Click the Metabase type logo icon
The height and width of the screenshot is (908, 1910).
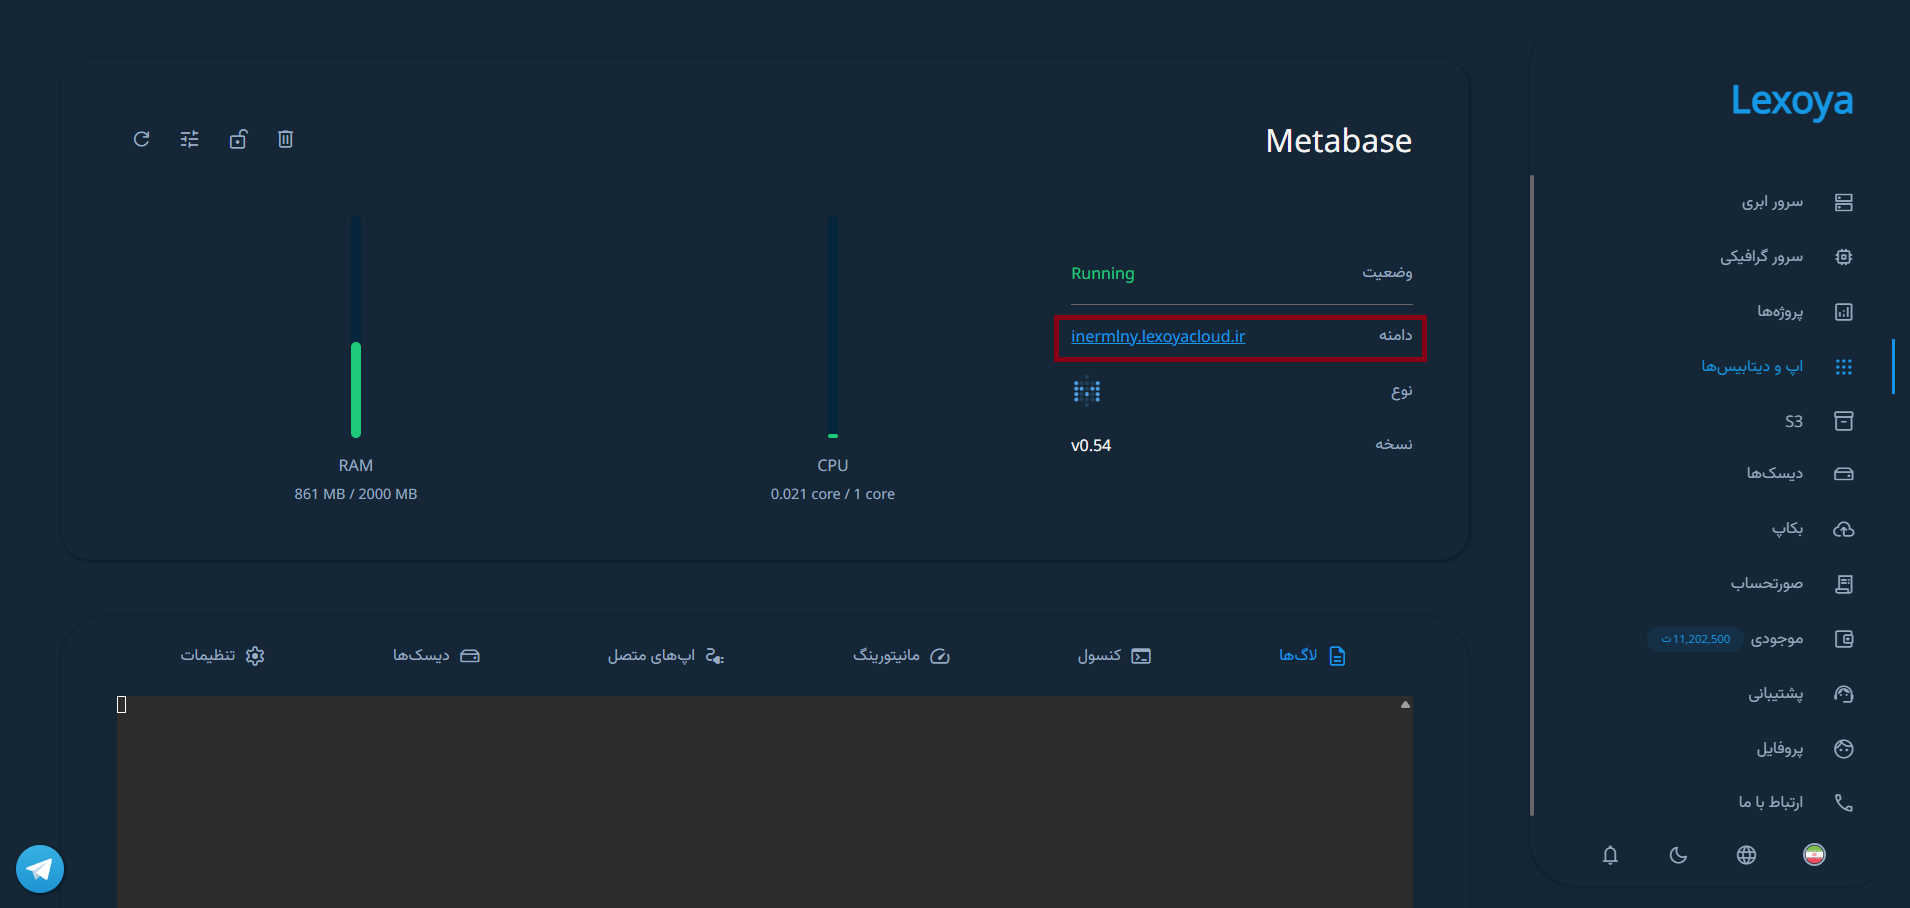pyautogui.click(x=1087, y=391)
